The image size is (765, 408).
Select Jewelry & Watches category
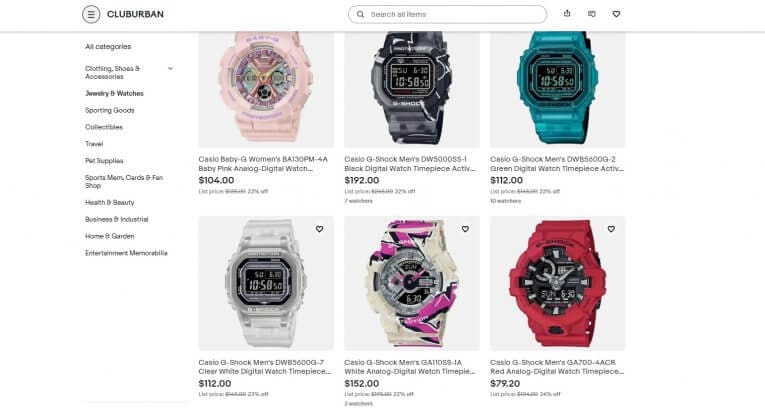[x=114, y=93]
